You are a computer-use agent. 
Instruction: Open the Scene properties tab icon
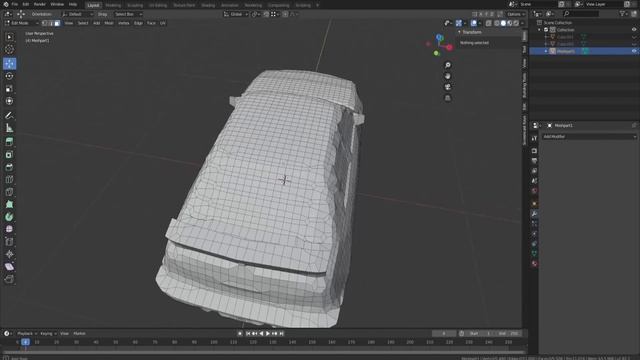pos(534,181)
